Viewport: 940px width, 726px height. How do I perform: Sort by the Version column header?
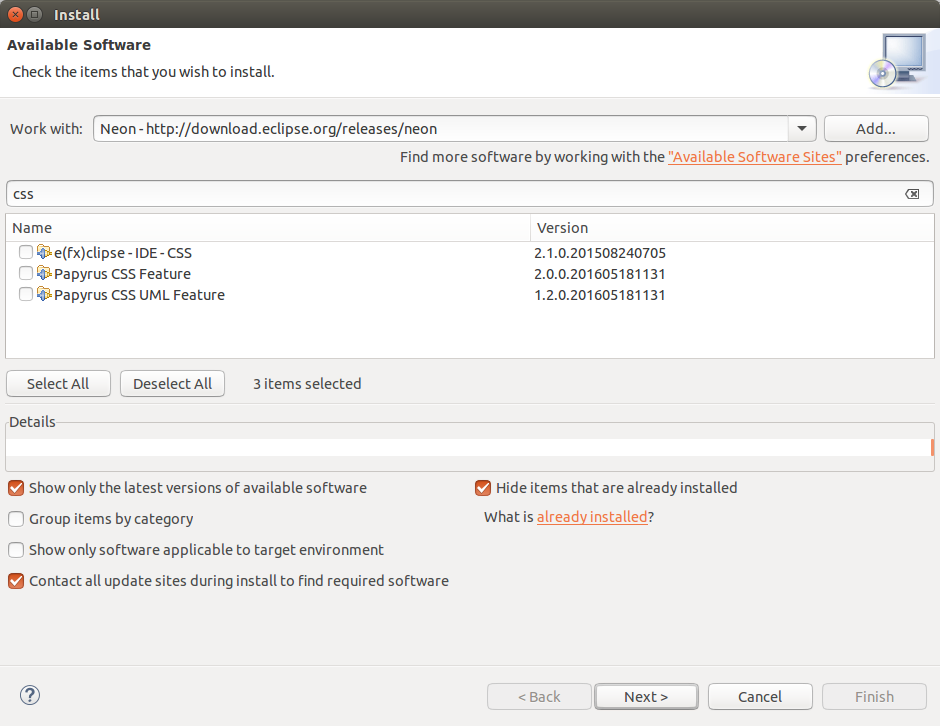732,228
